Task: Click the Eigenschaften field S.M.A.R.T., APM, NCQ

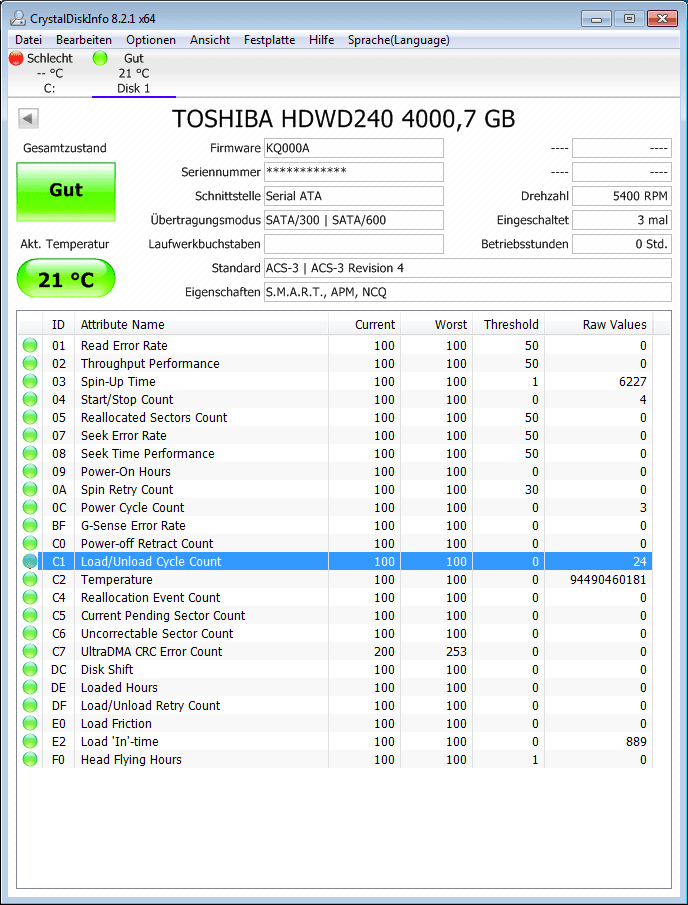Action: (468, 292)
